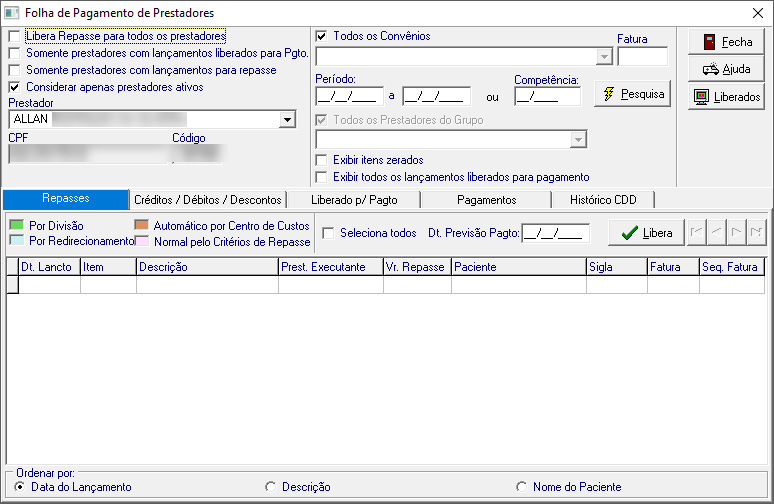The width and height of the screenshot is (774, 504).
Task: Check Somente prestadores com lançamentos para repasse
Action: [x=14, y=70]
